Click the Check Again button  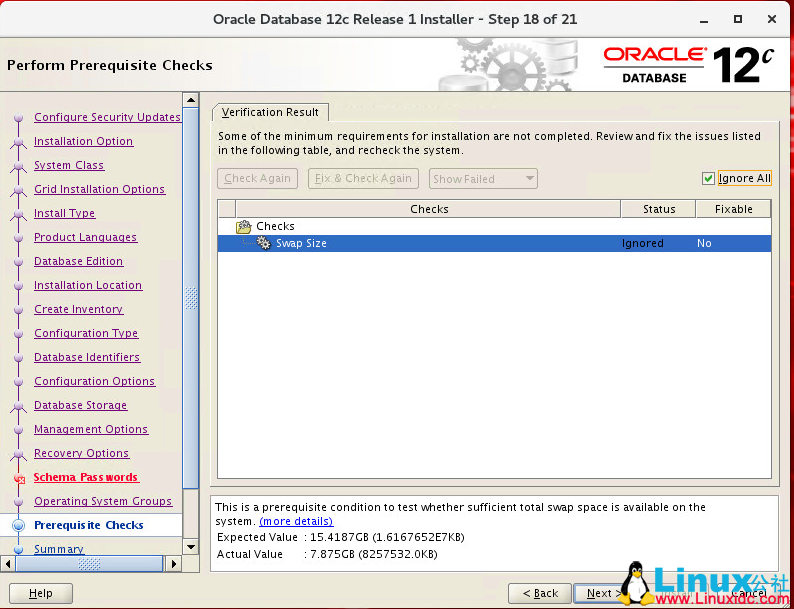coord(257,178)
